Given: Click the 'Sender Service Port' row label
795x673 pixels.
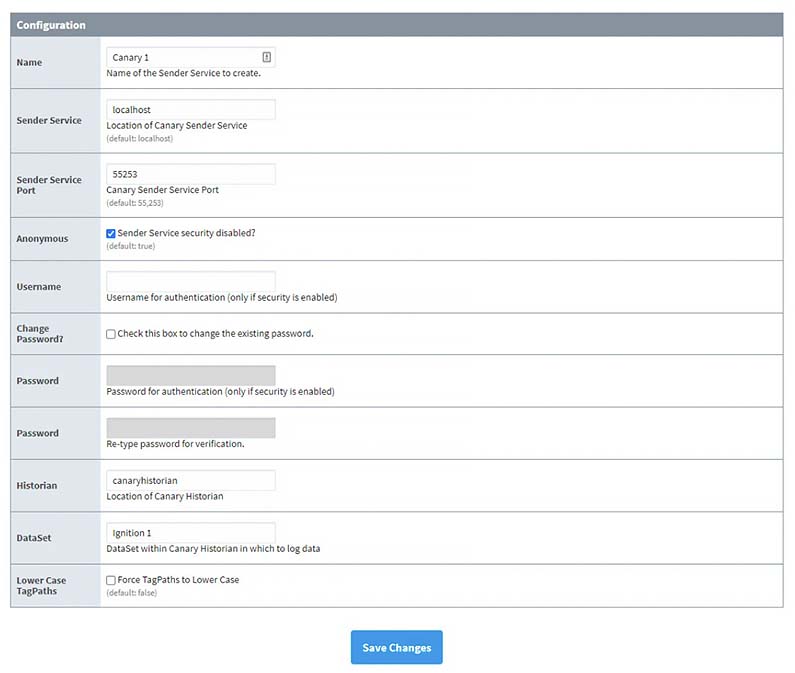Looking at the screenshot, I should pyautogui.click(x=49, y=185).
